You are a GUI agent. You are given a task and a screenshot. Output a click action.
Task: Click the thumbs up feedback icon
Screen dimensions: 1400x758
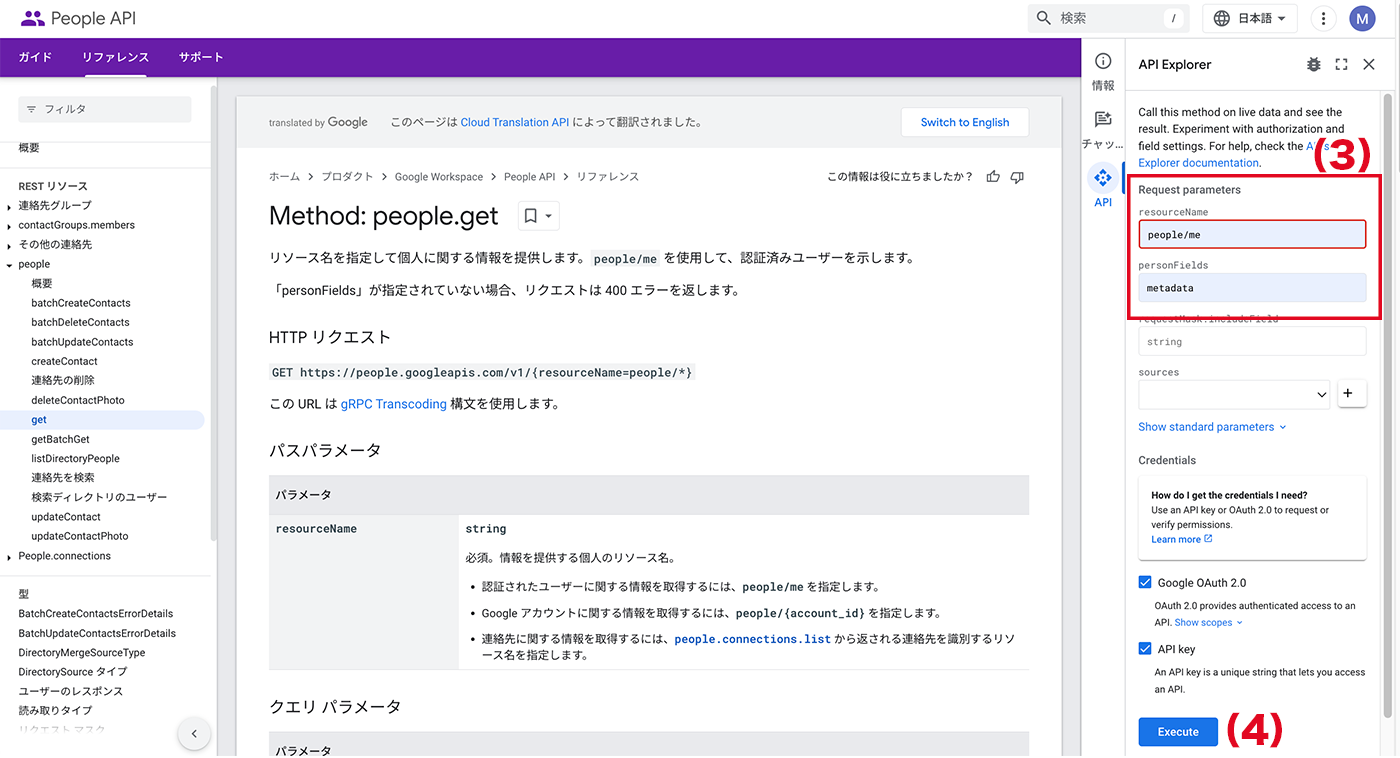tap(993, 177)
